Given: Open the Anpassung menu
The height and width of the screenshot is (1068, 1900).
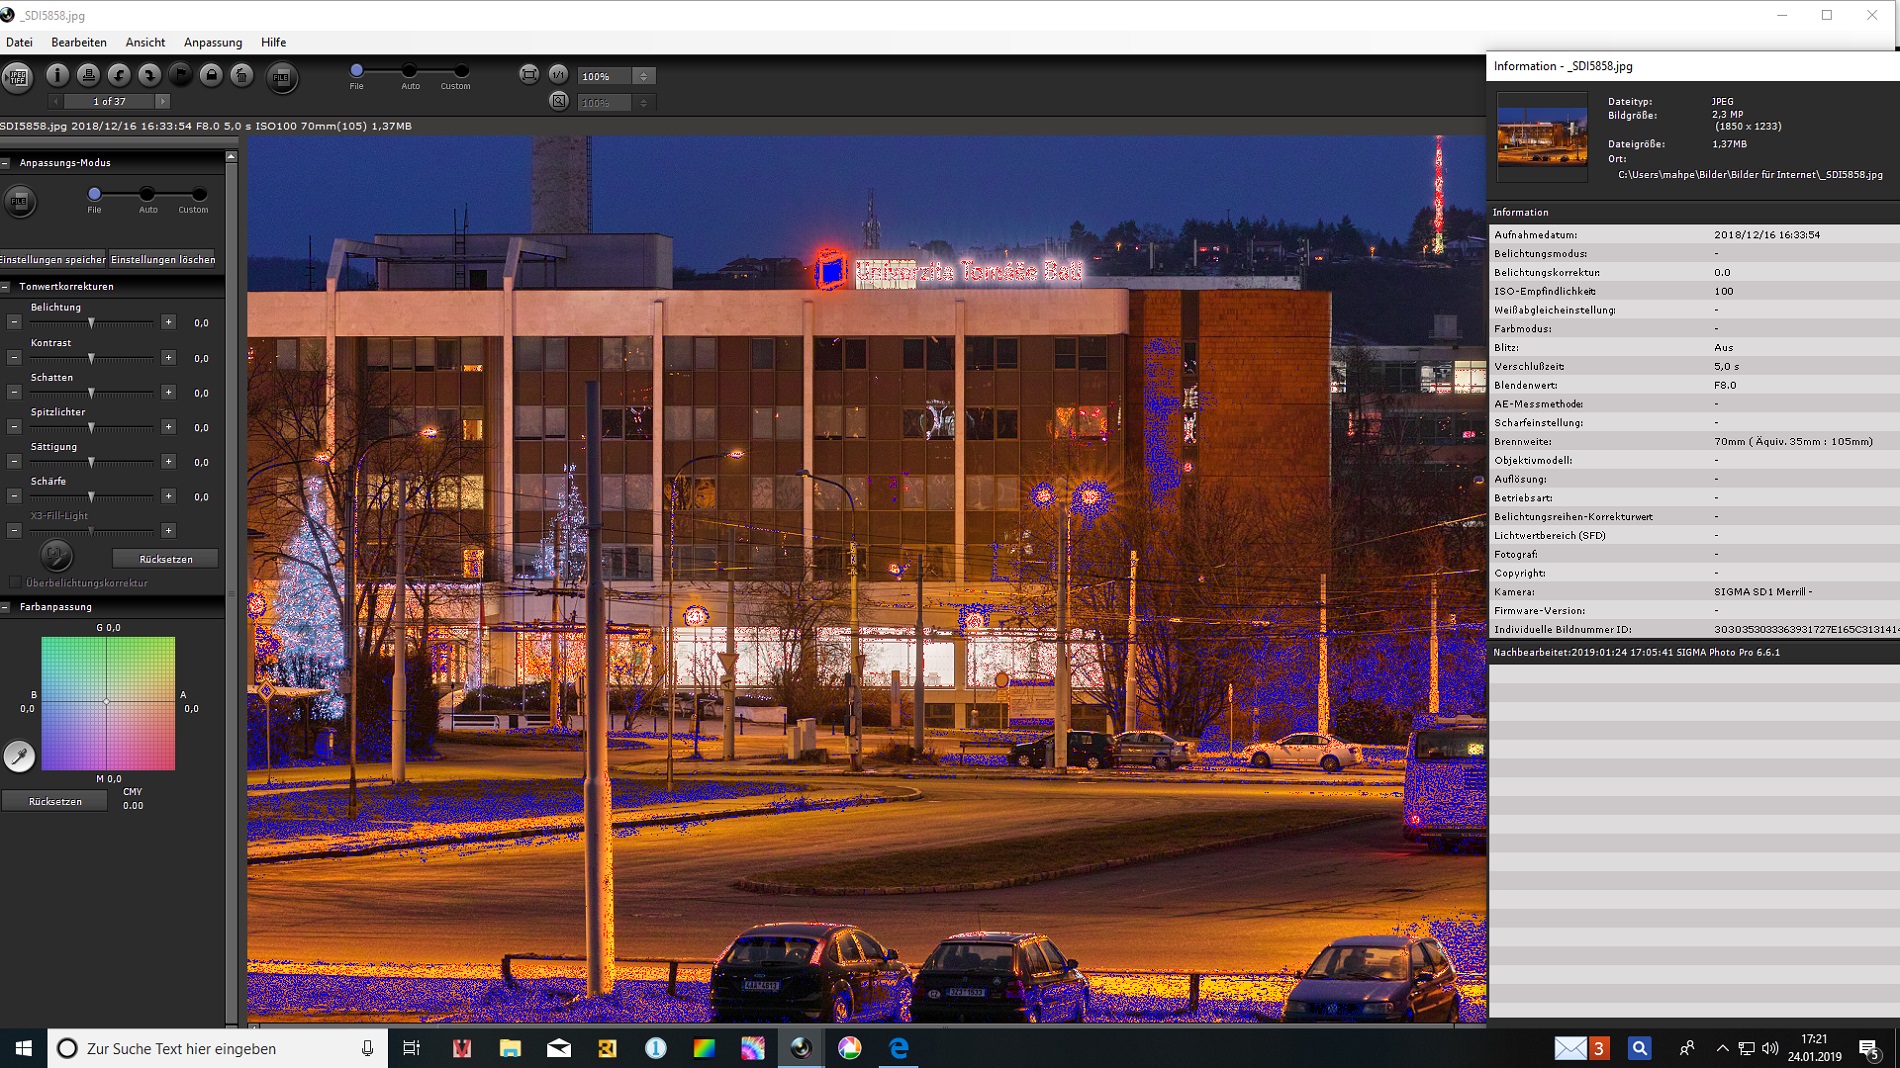Looking at the screenshot, I should pyautogui.click(x=212, y=42).
